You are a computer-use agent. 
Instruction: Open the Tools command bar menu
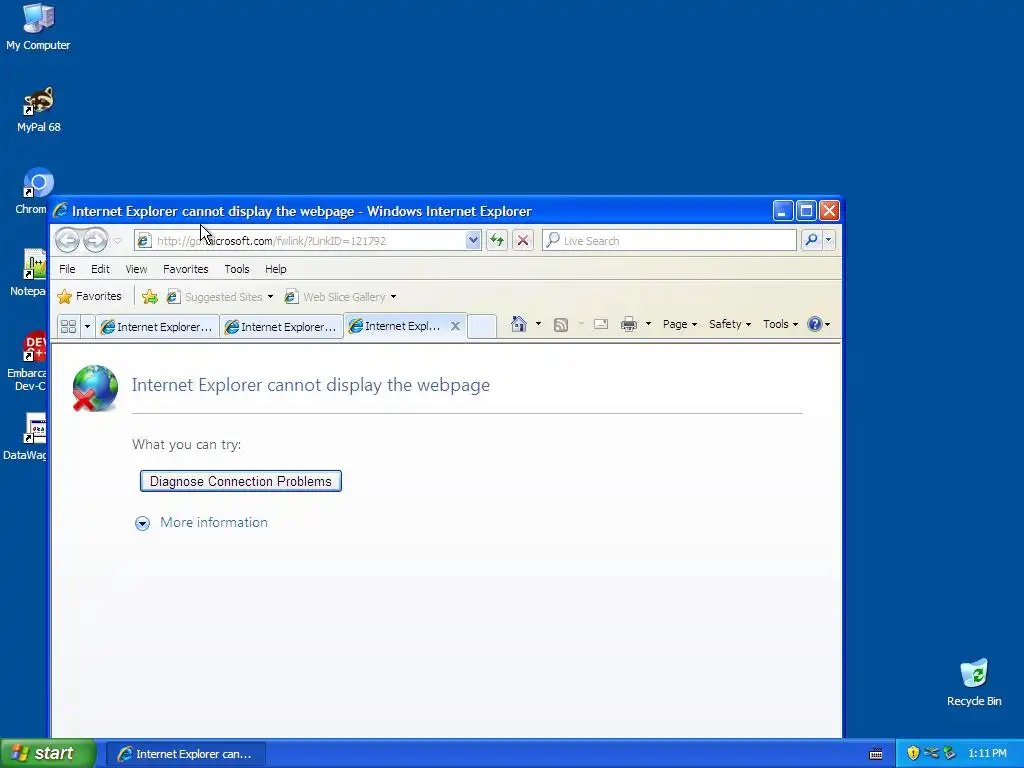[780, 325]
